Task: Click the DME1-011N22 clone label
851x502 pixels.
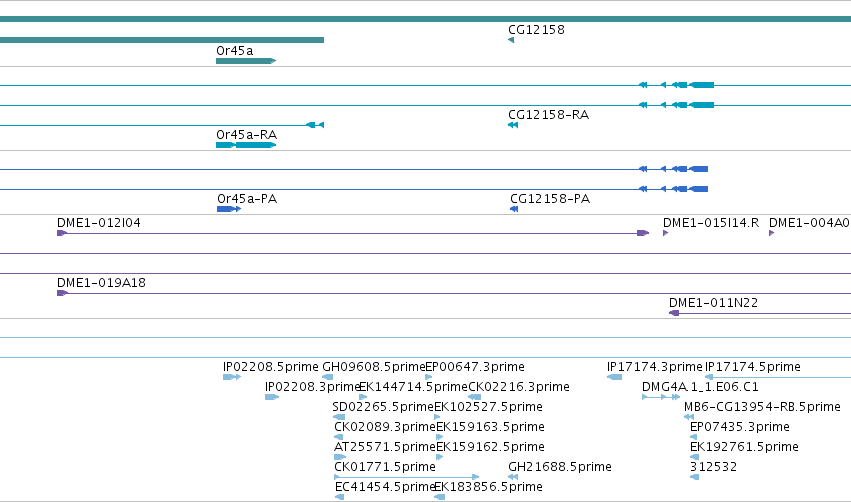Action: 713,303
